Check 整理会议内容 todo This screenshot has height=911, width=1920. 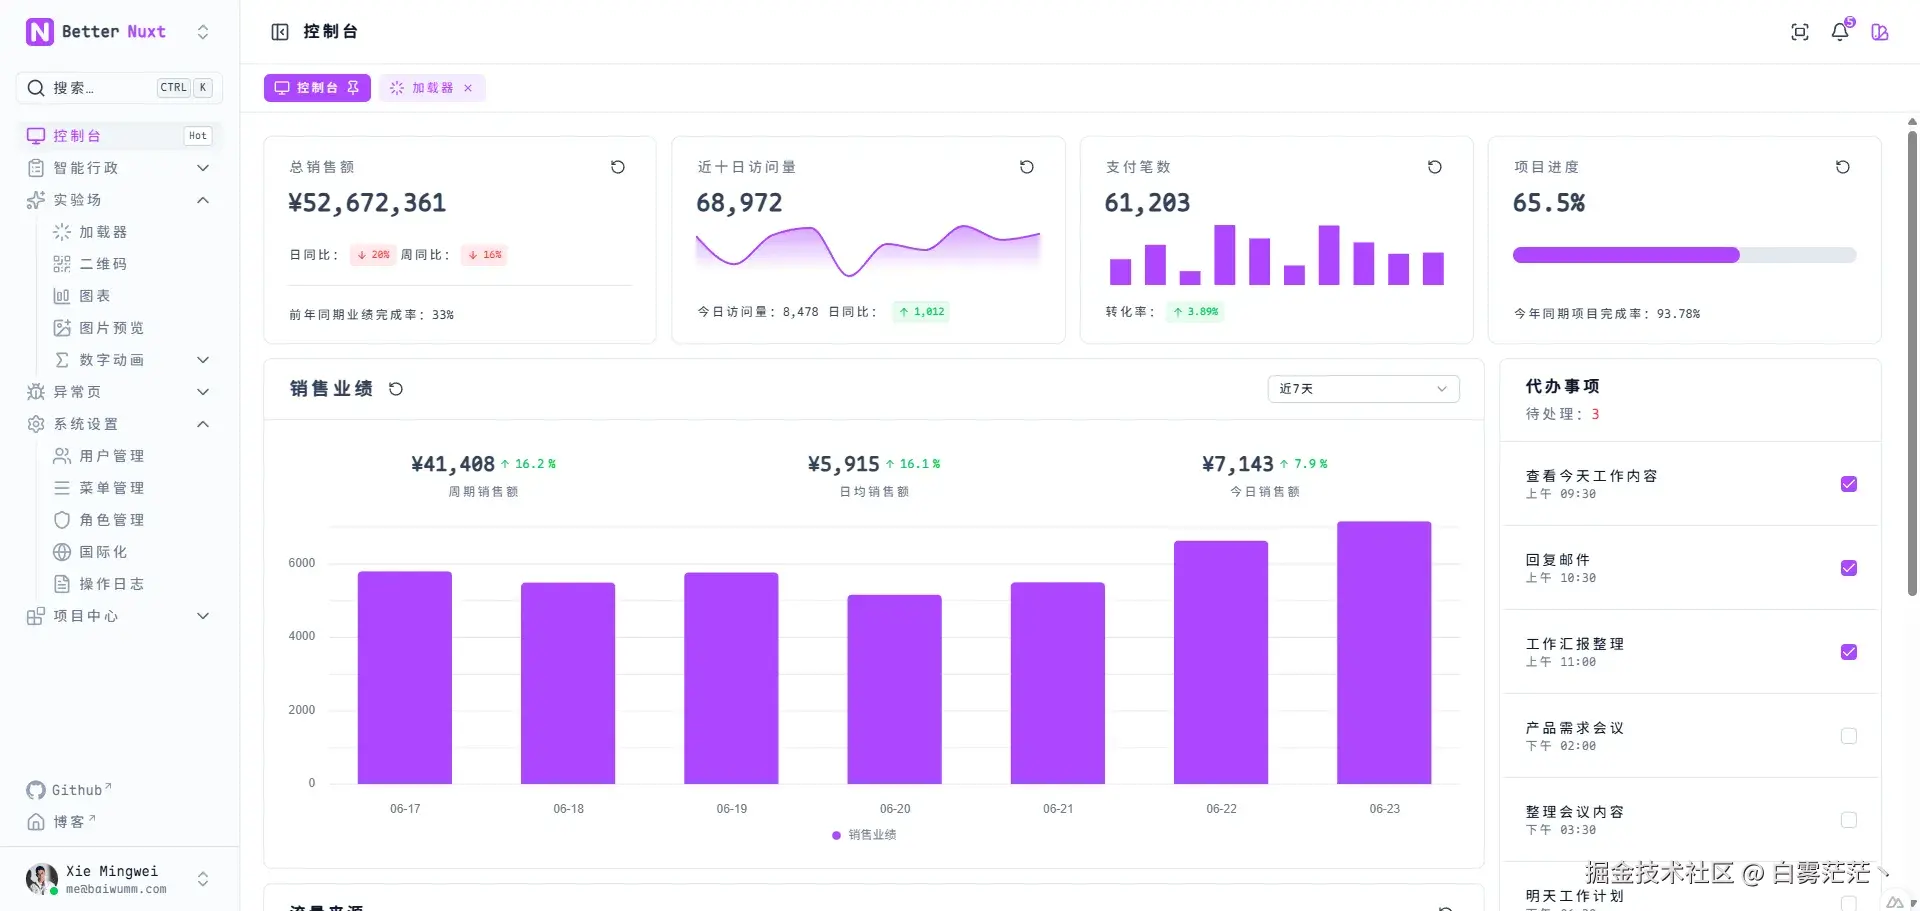(x=1849, y=820)
